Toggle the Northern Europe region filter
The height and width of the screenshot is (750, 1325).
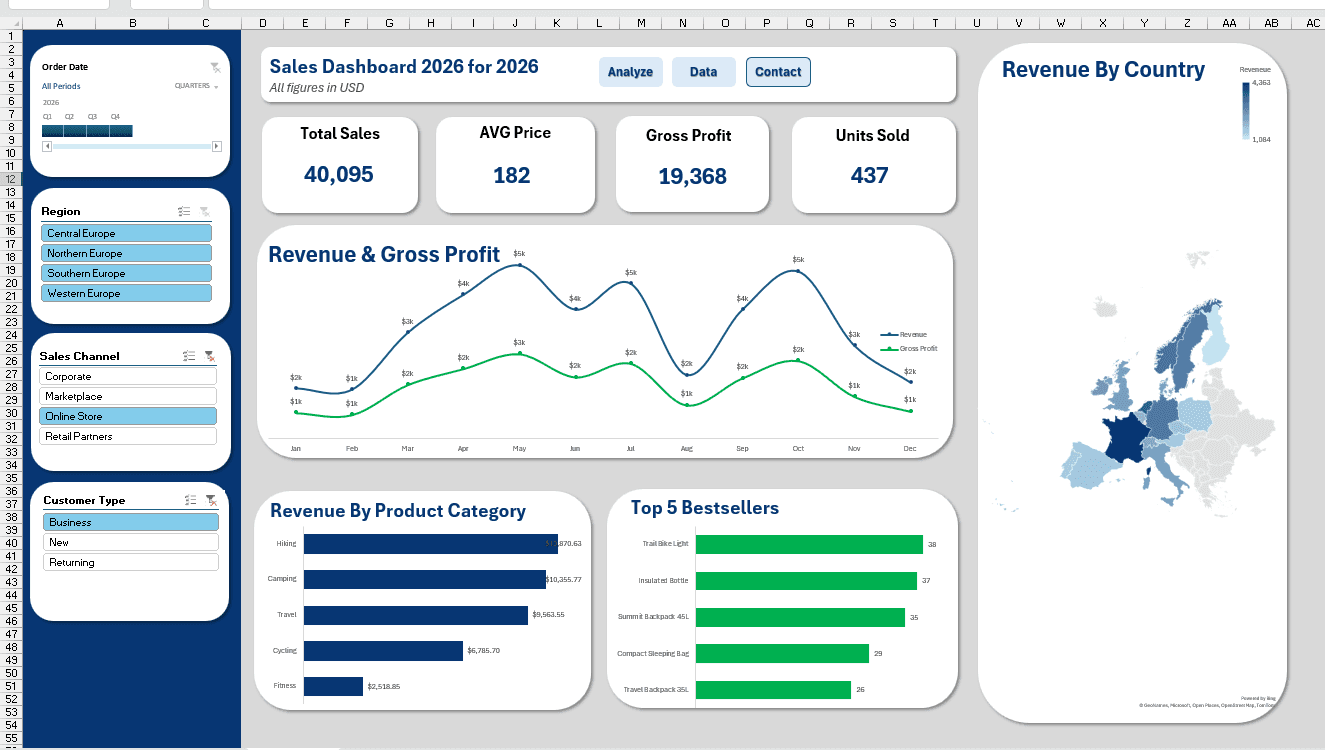(x=126, y=253)
